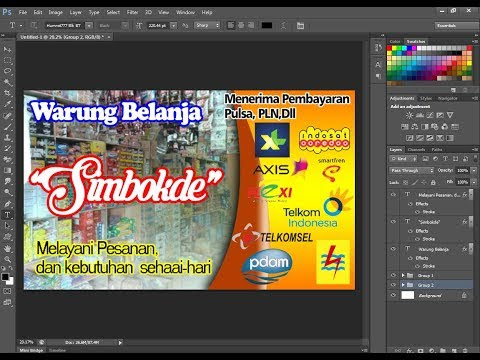Add a Levels adjustment
This screenshot has width=480, height=360.
tap(420, 115)
